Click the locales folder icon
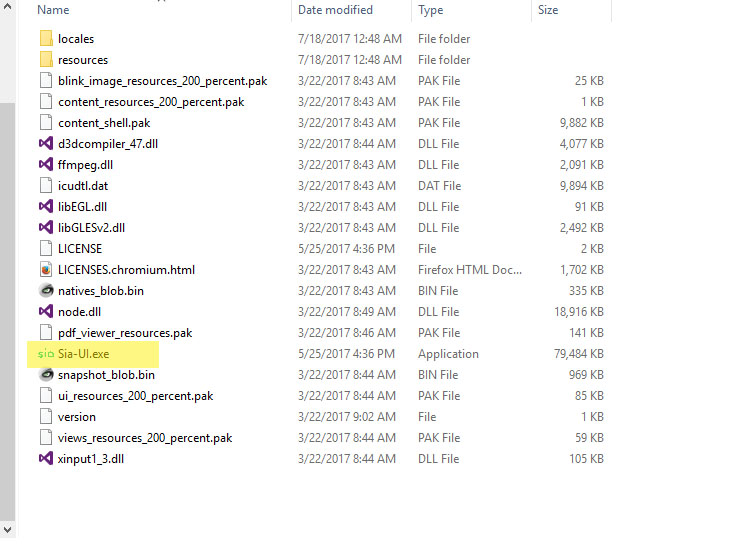The height and width of the screenshot is (552, 733). [46, 38]
